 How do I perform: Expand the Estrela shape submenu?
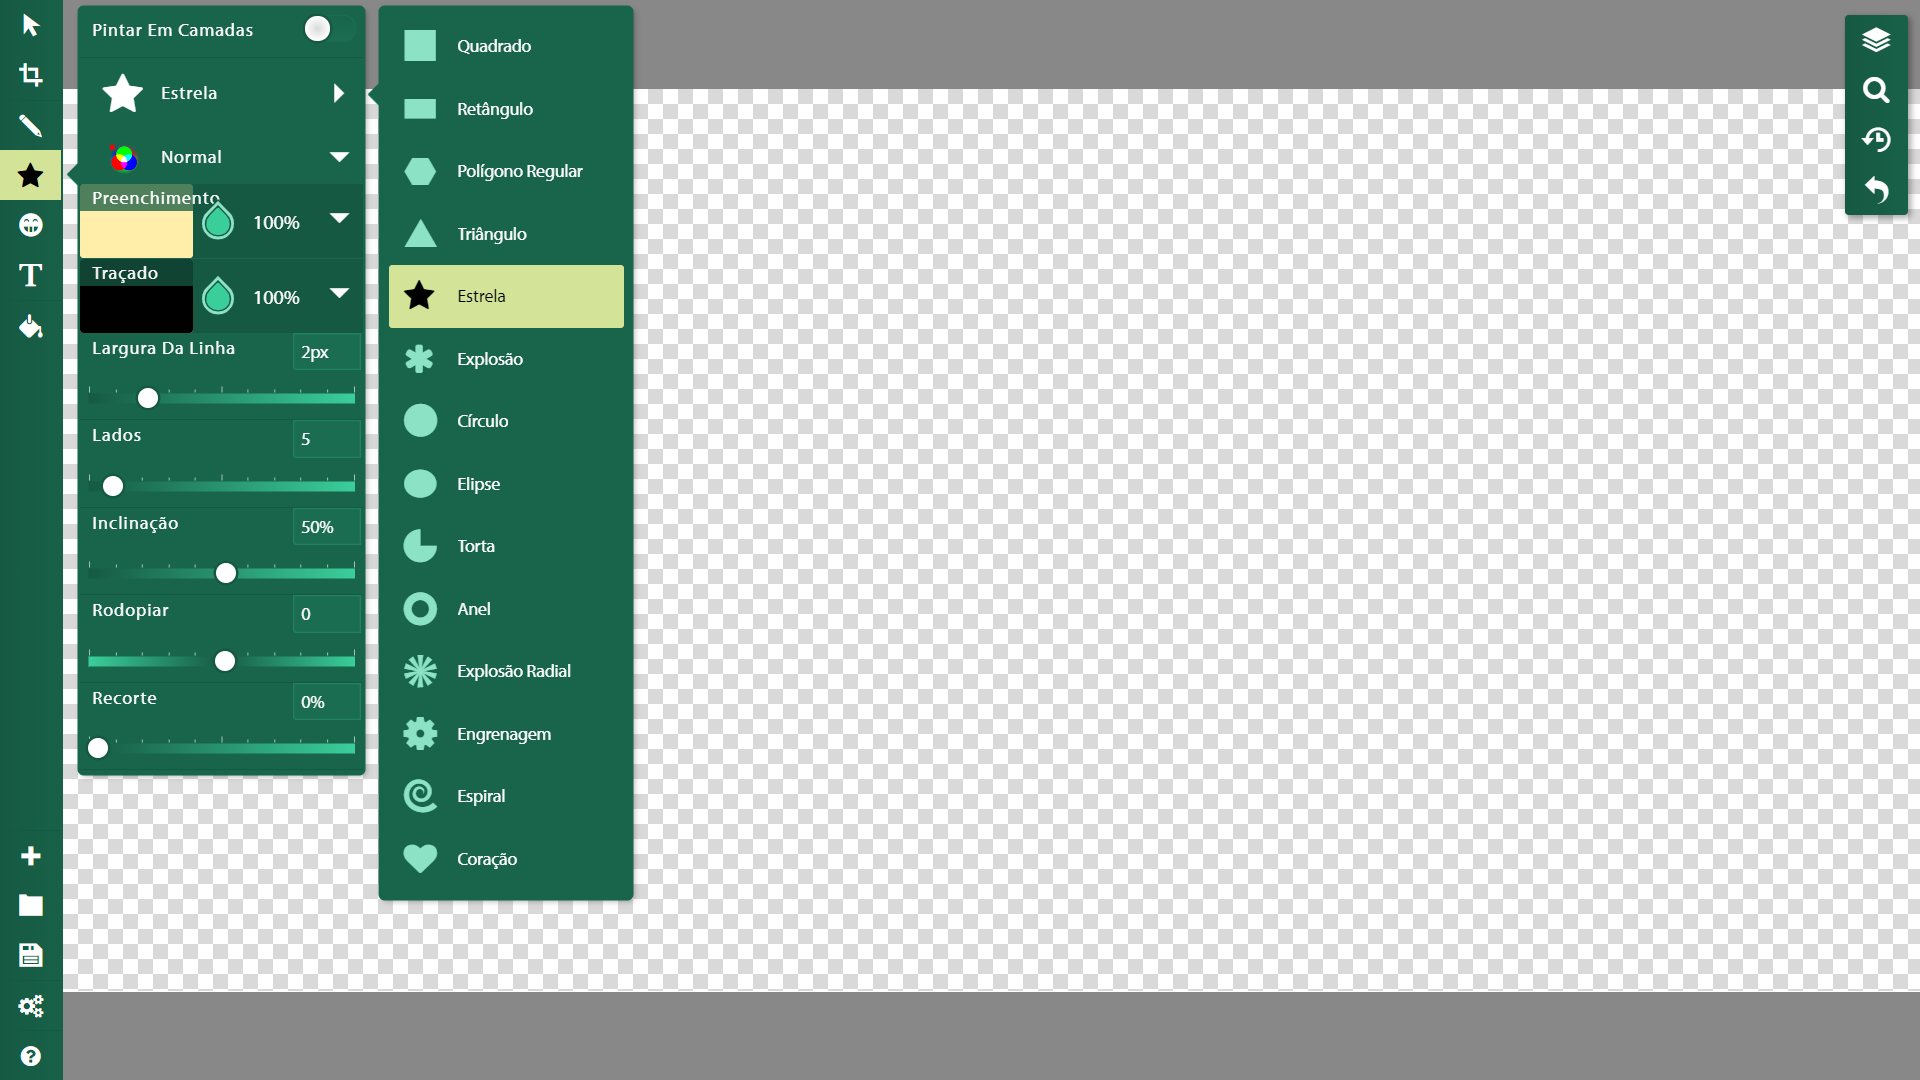pyautogui.click(x=339, y=92)
